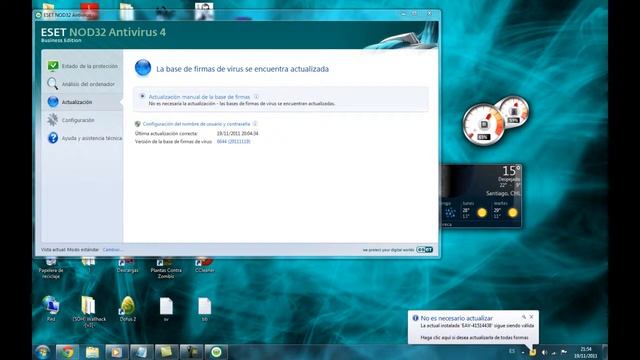Image resolution: width=640 pixels, height=360 pixels.
Task: Select the Red network desktop icon
Action: tap(51, 309)
